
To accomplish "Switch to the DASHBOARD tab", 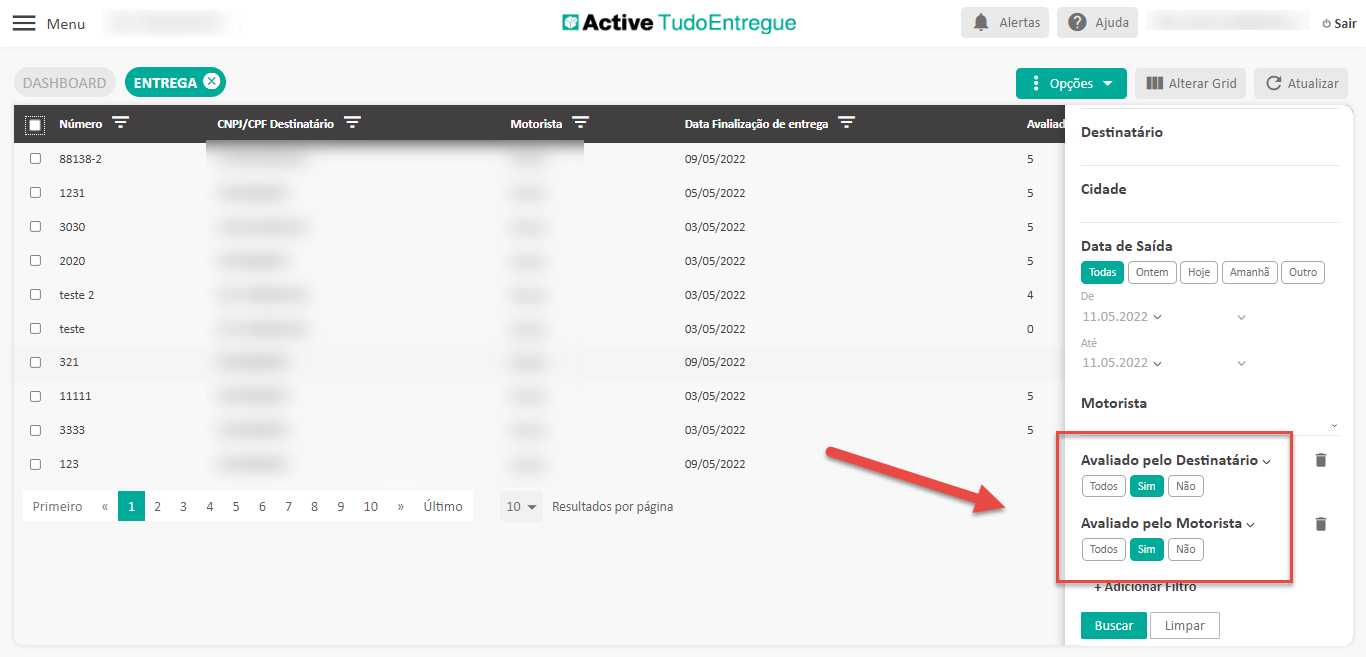I will (64, 83).
